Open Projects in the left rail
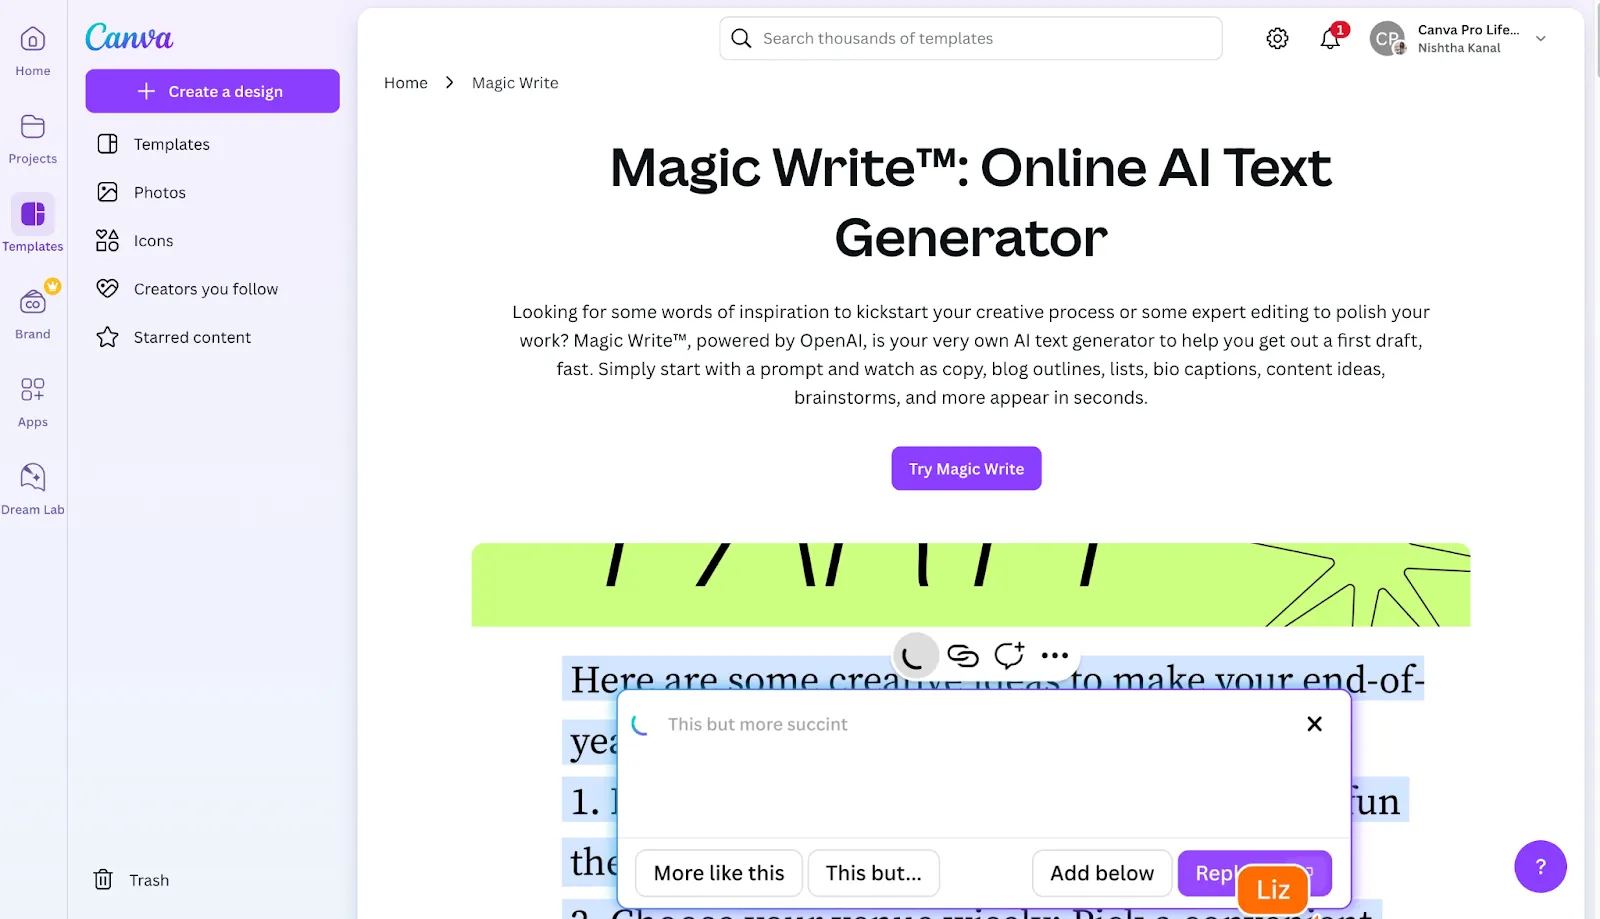Image resolution: width=1600 pixels, height=919 pixels. pyautogui.click(x=33, y=138)
